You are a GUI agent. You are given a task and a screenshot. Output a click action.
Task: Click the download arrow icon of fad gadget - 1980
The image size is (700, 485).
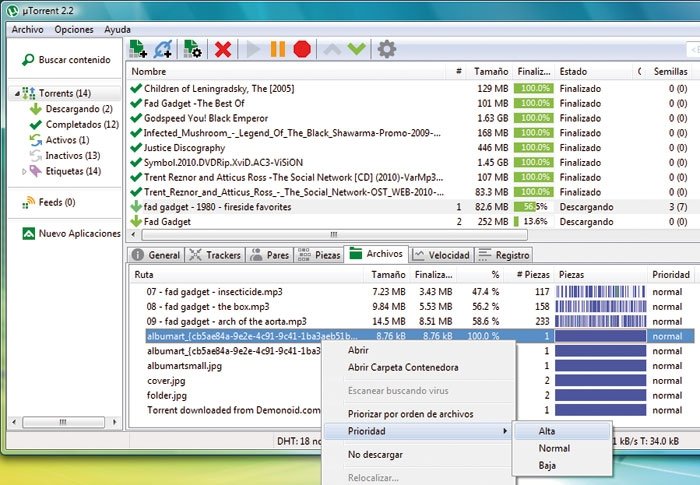click(x=136, y=207)
